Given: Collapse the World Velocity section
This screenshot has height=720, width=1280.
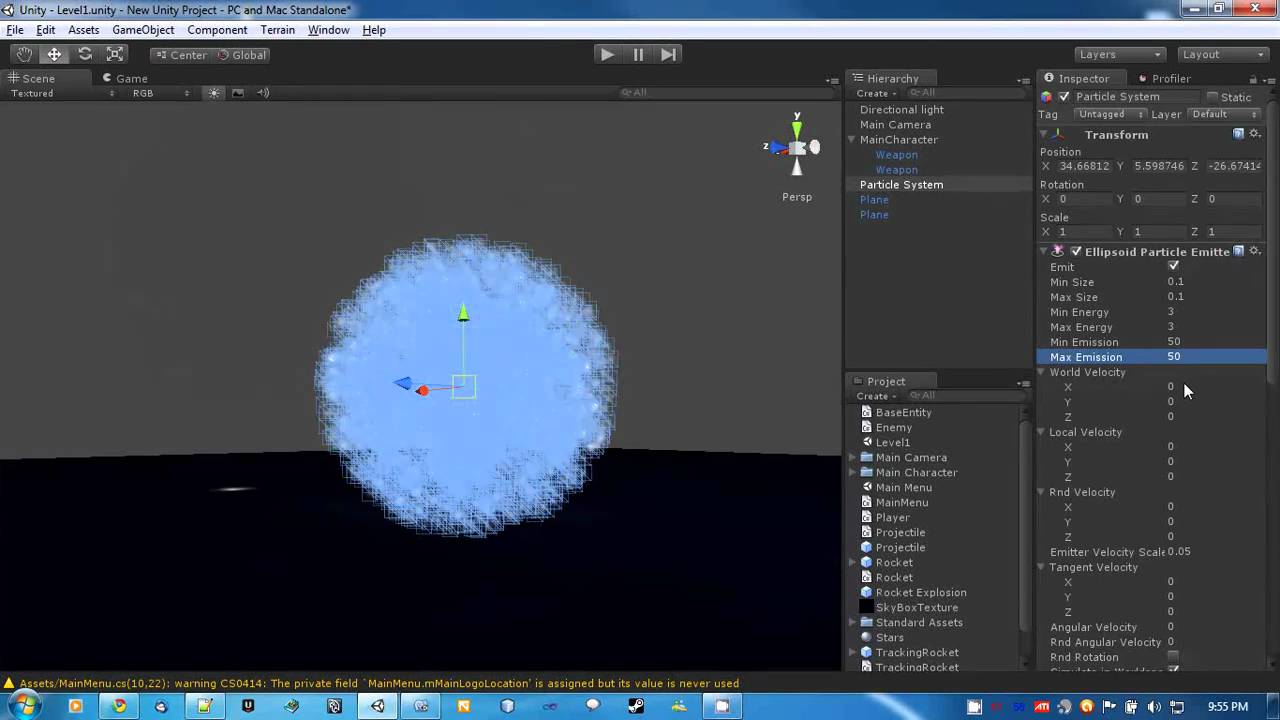Looking at the screenshot, I should coord(1041,372).
